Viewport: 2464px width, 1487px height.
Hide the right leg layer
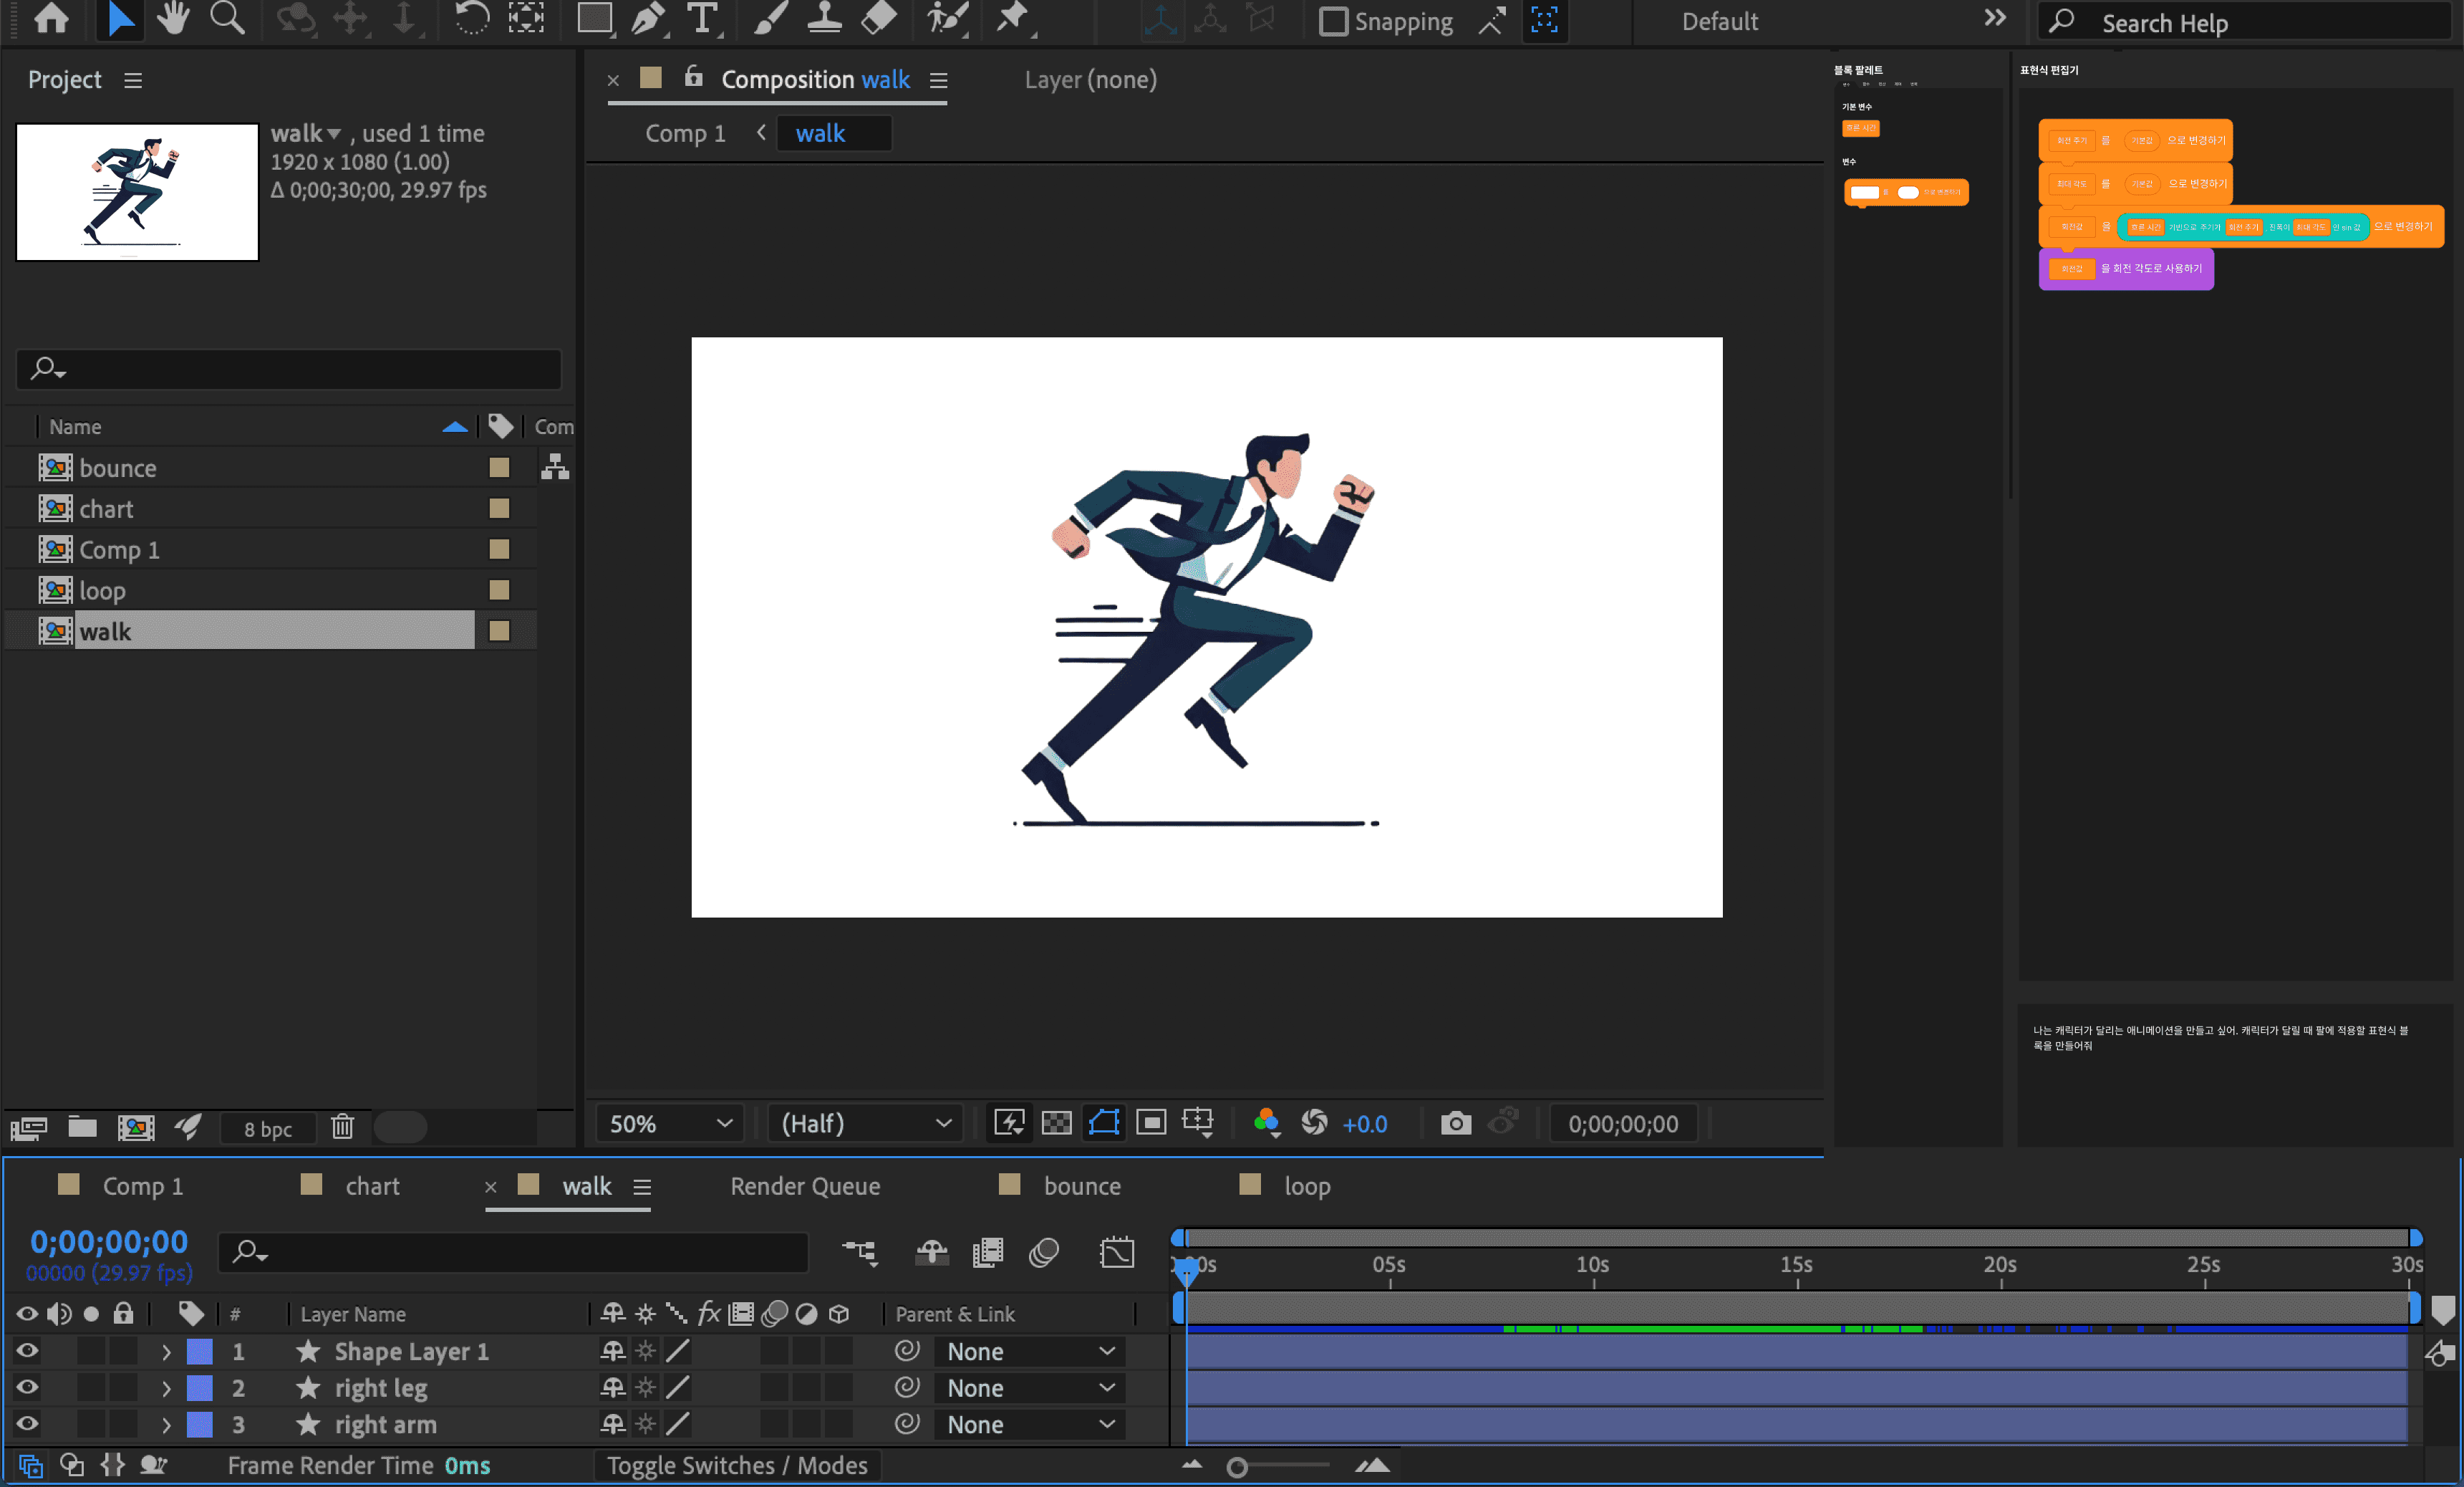(x=27, y=1387)
